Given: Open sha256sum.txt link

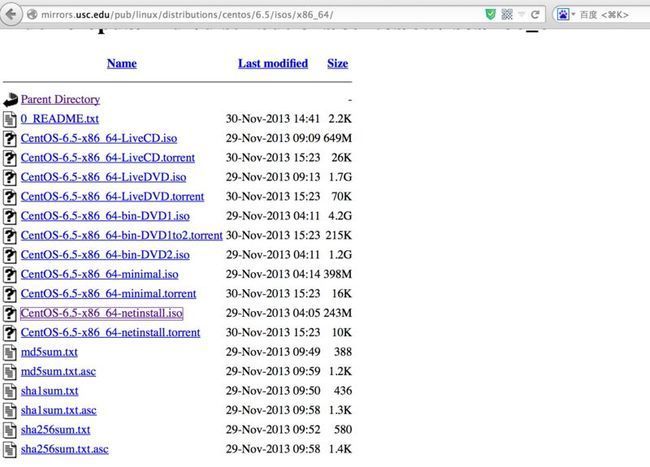Looking at the screenshot, I should pyautogui.click(x=56, y=430).
